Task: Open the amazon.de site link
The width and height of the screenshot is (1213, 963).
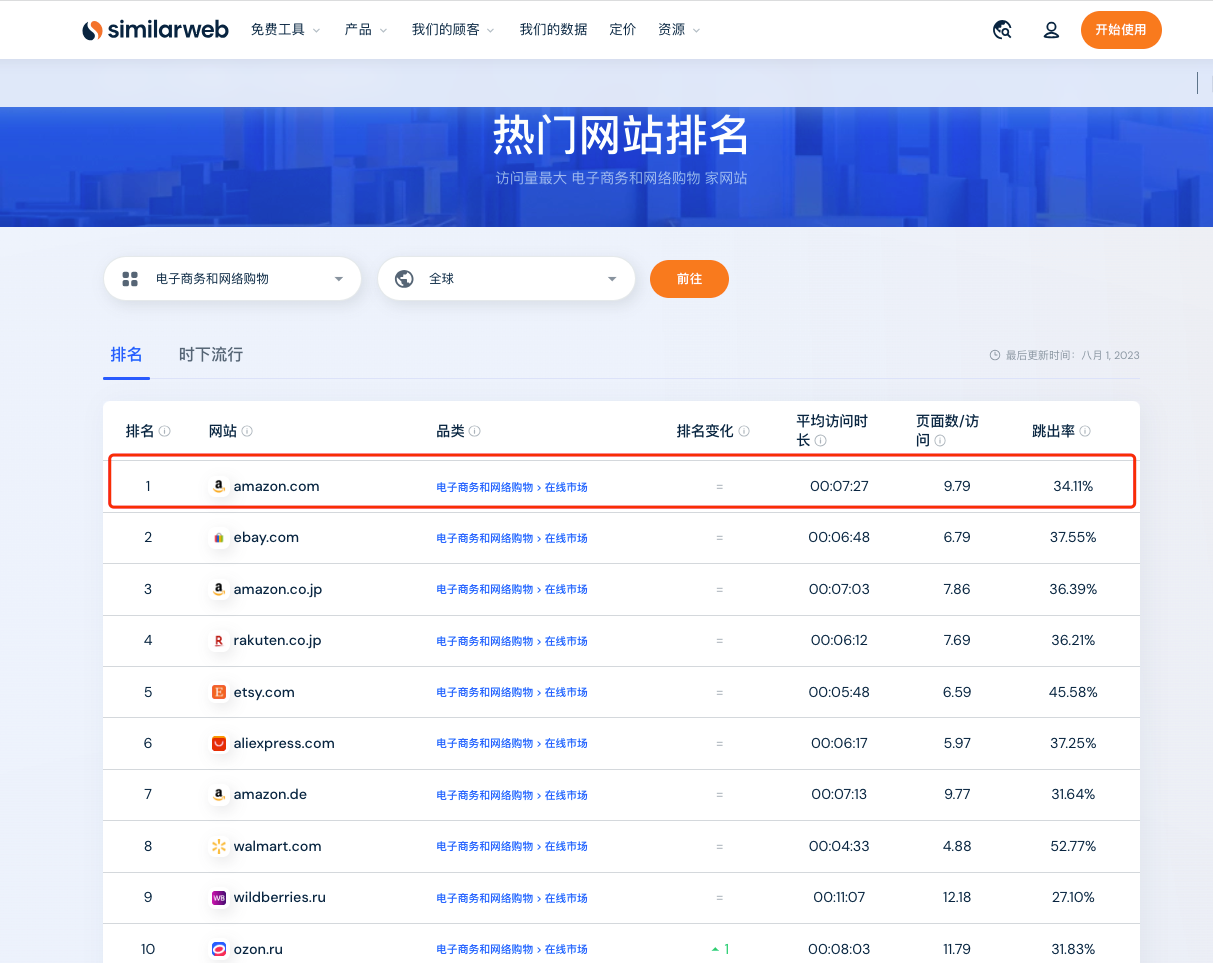Action: 270,795
